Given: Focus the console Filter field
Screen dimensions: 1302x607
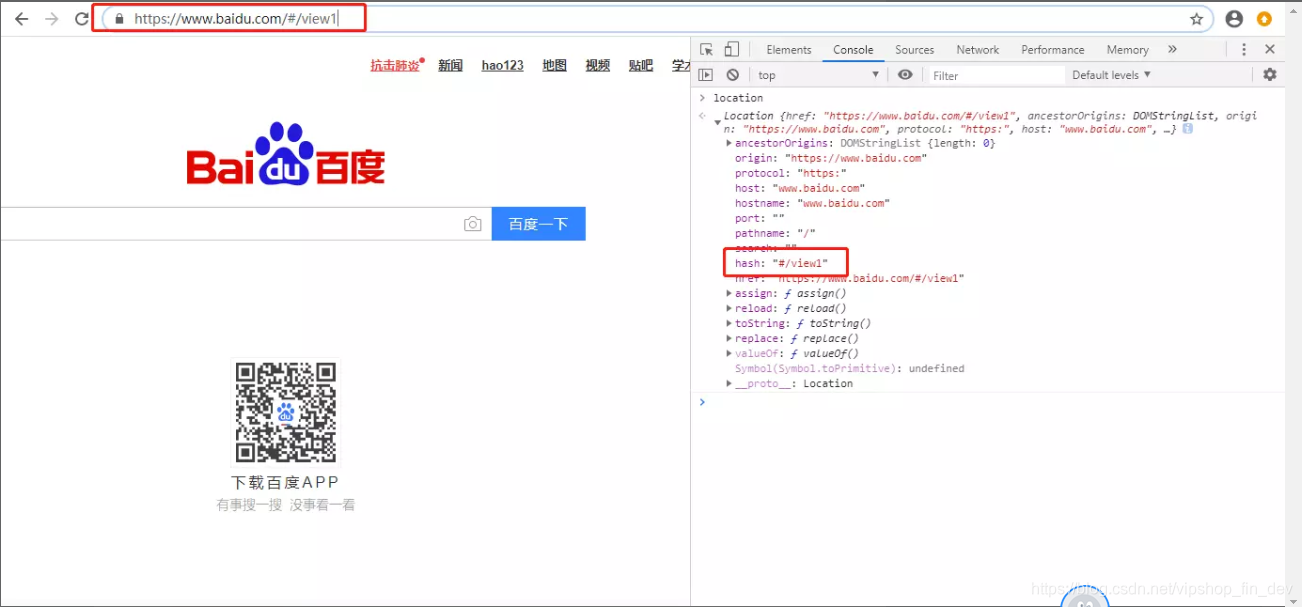Looking at the screenshot, I should [996, 75].
